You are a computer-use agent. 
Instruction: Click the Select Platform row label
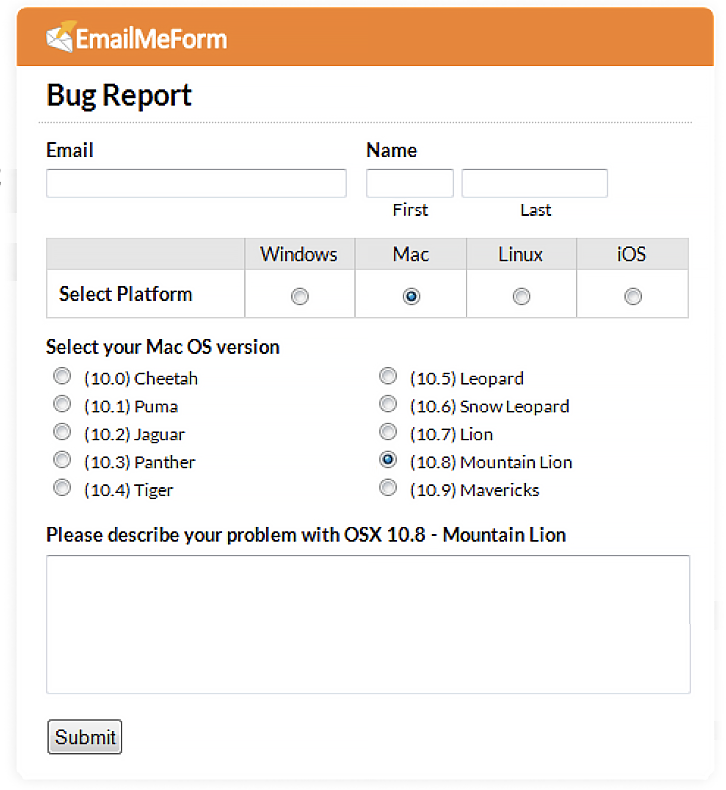[x=125, y=294]
